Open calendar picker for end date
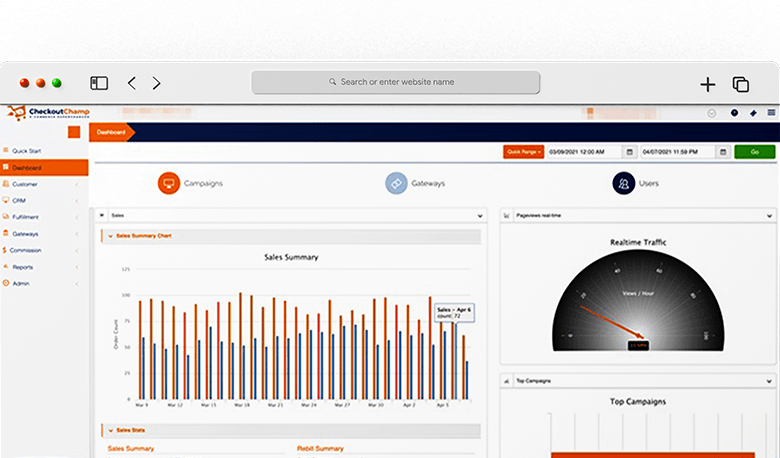Image resolution: width=780 pixels, height=458 pixels. pyautogui.click(x=722, y=152)
